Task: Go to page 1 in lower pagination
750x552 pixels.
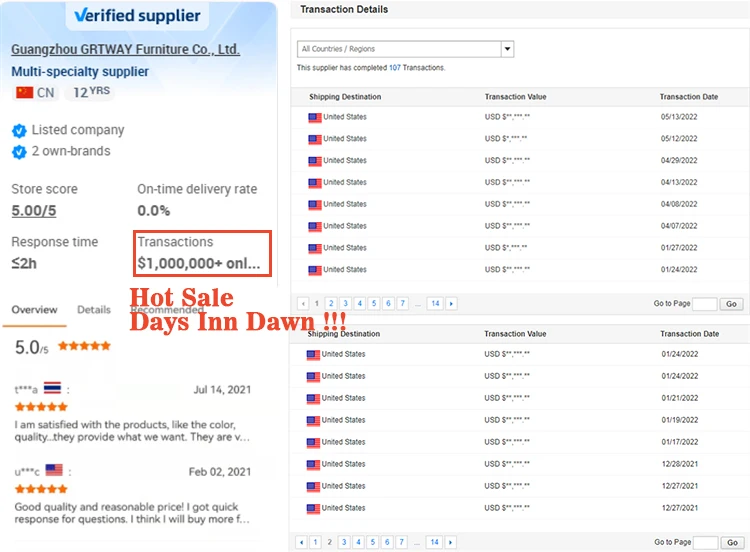Action: pos(315,542)
